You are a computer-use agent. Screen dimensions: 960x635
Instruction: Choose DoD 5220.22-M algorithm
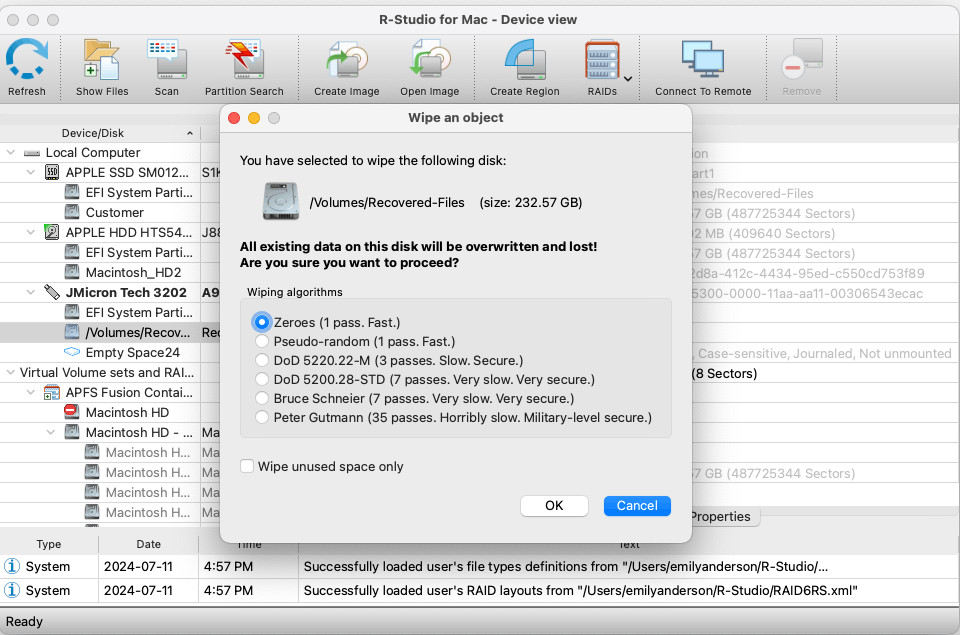point(262,360)
